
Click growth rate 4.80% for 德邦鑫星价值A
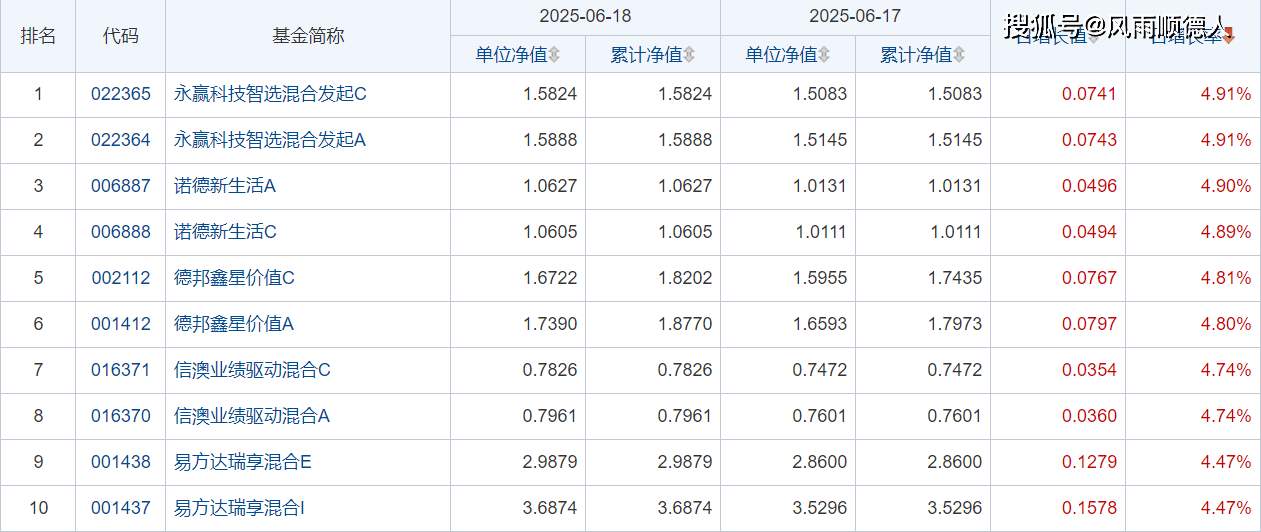[1226, 324]
